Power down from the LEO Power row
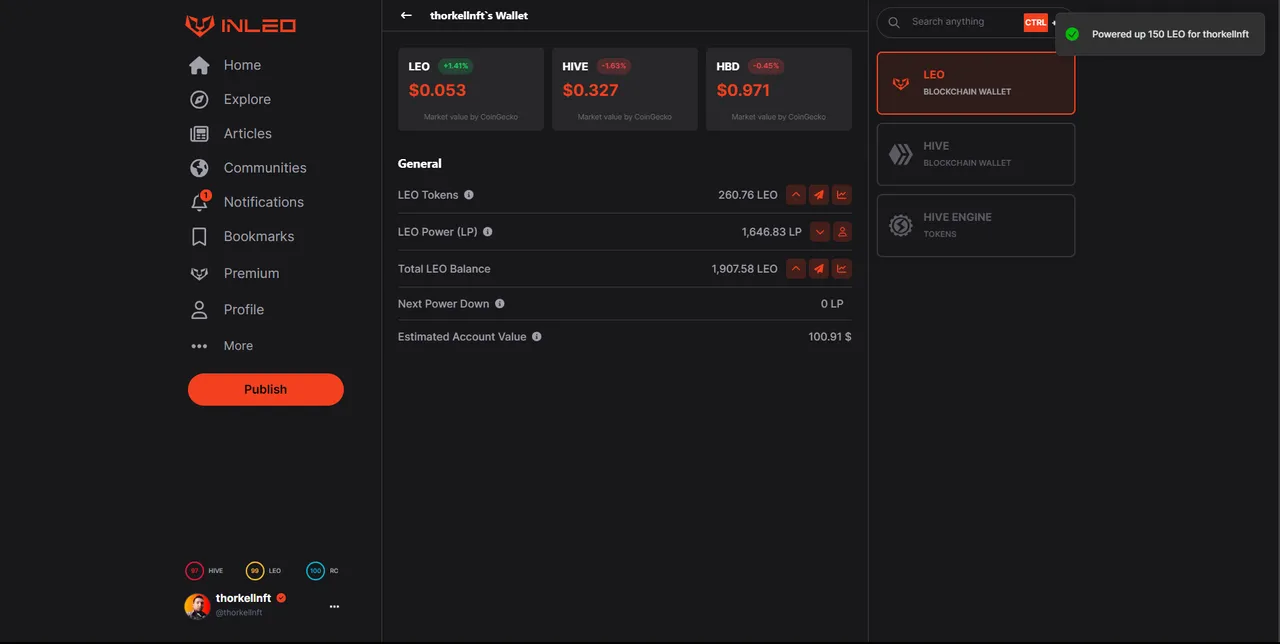1280x644 pixels. pyautogui.click(x=820, y=231)
